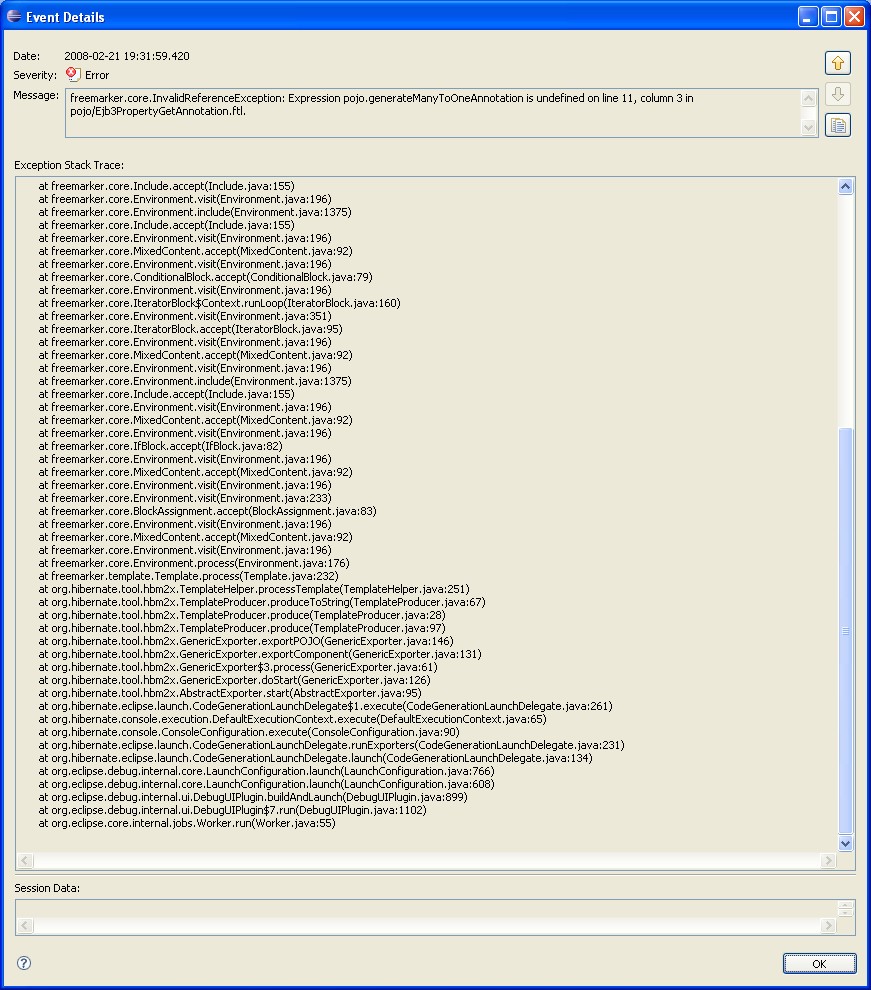This screenshot has height=990, width=871.
Task: Select line 'TemplateProducer.produceToString(TemplateProducer.java:67)'
Action: (262, 602)
